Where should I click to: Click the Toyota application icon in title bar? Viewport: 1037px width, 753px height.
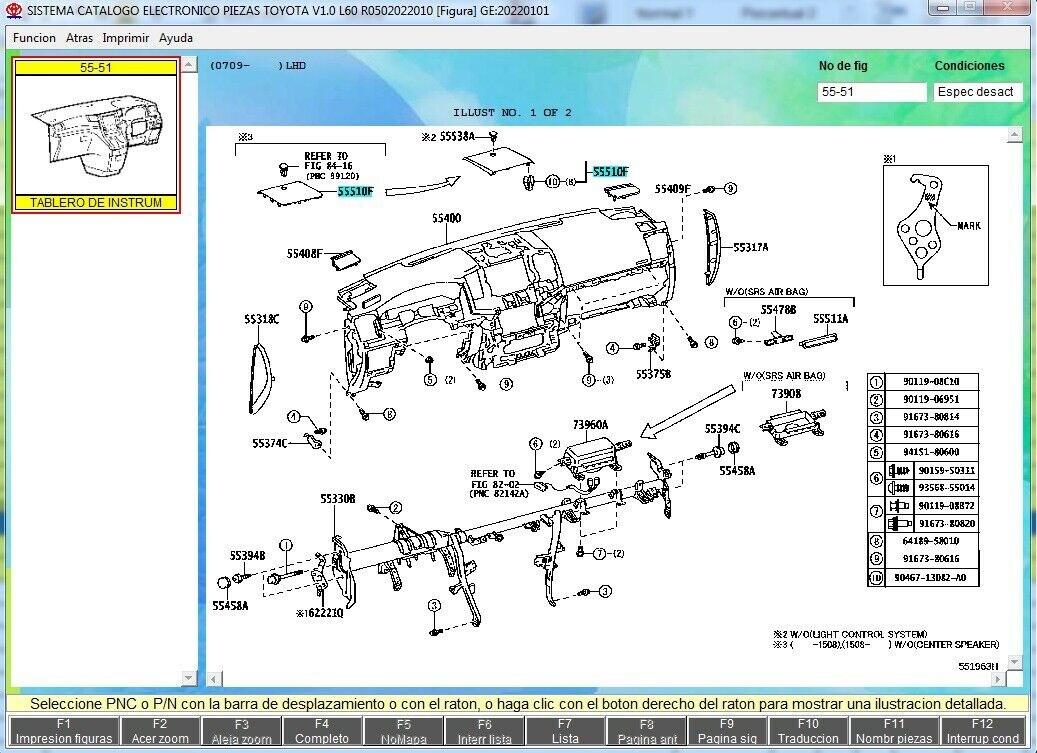point(13,9)
